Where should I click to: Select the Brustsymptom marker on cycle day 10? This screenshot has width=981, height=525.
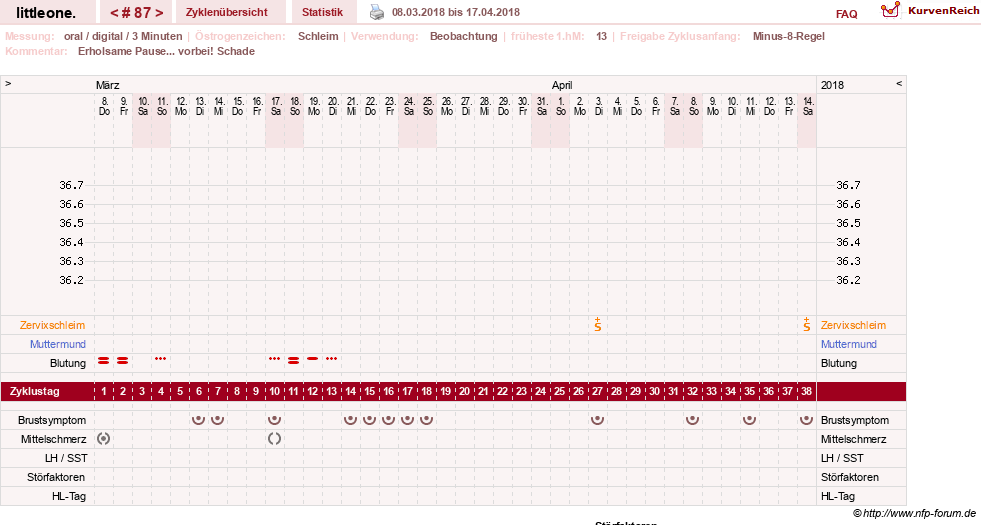click(274, 420)
